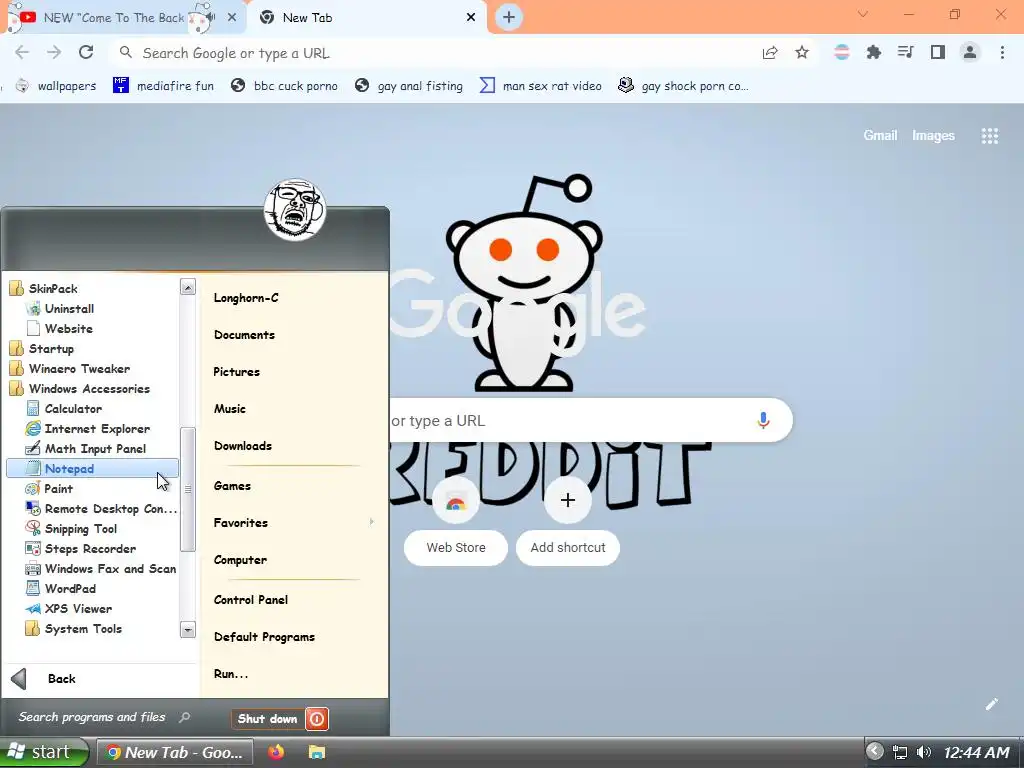Open Chrome media controls icon
Viewport: 1024px width, 768px height.
(x=906, y=52)
